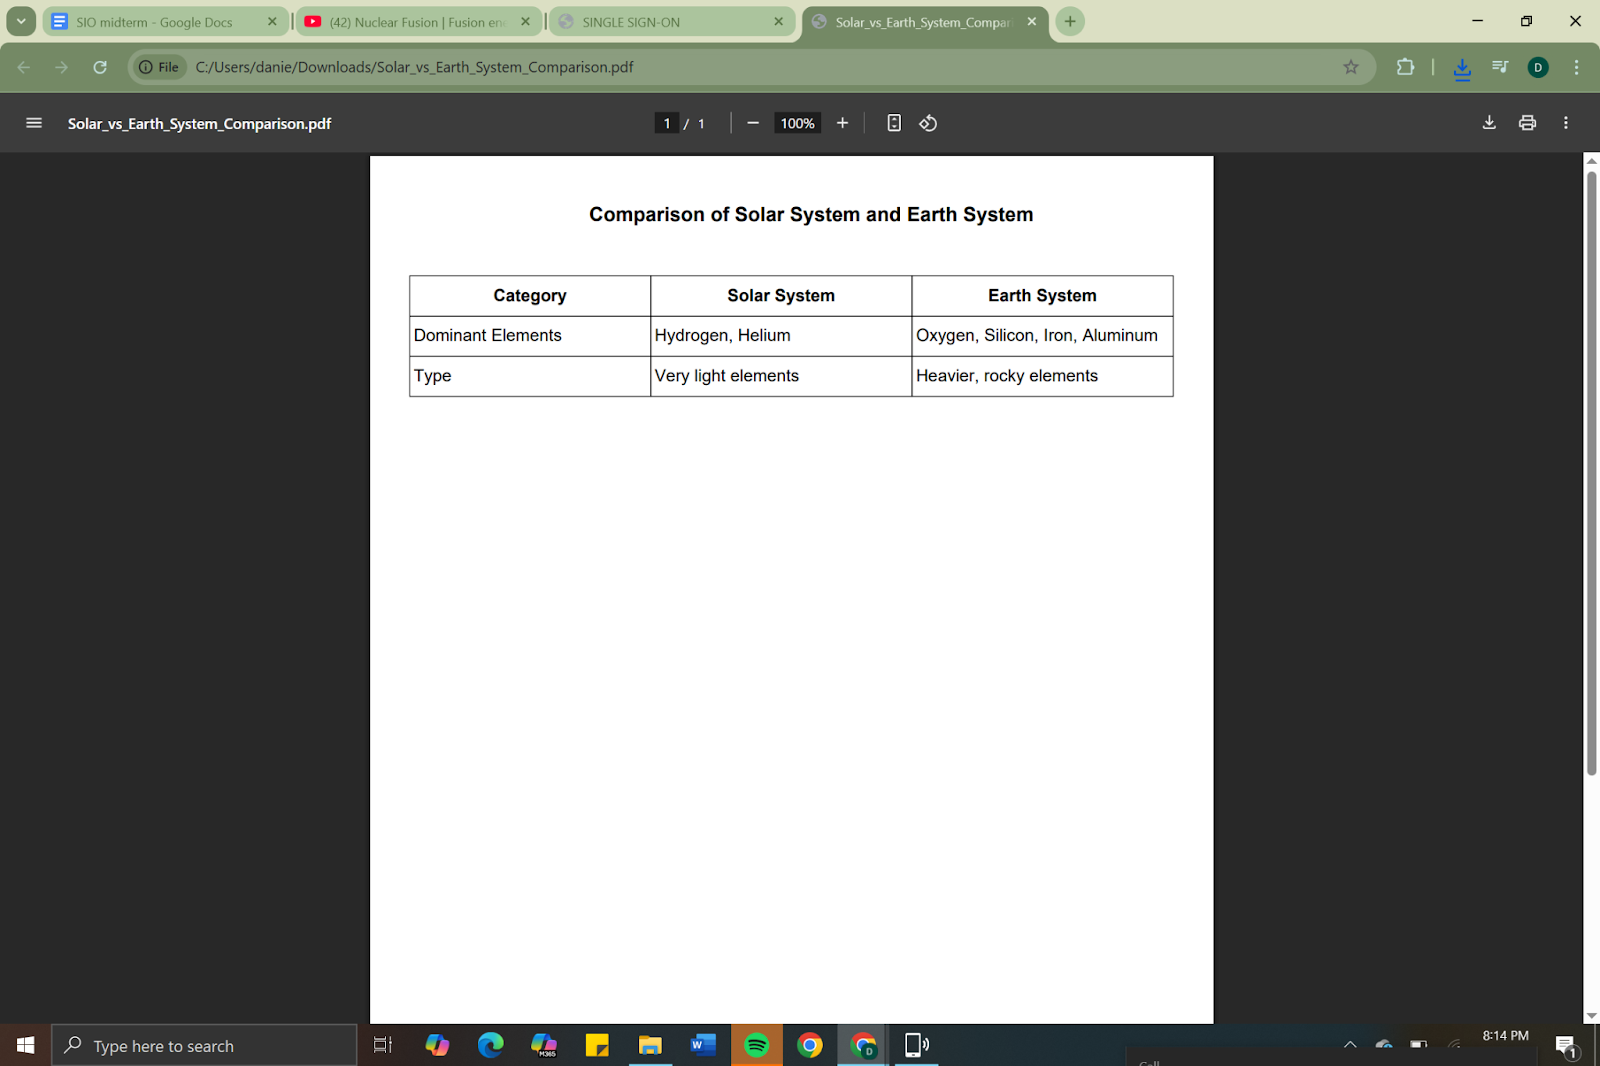Open the notification center icon
The width and height of the screenshot is (1600, 1066).
coord(1566,1046)
